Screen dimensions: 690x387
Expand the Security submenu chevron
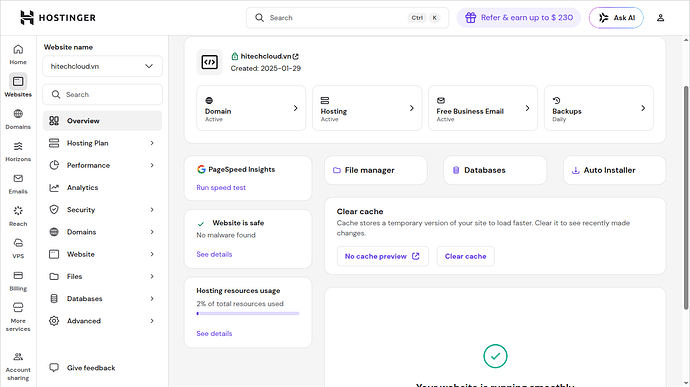152,210
